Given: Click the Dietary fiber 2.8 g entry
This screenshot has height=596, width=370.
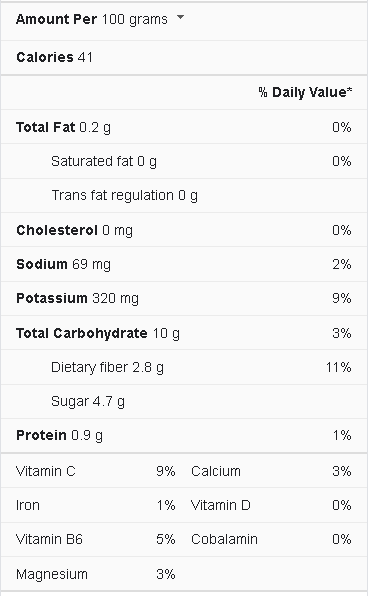Looking at the screenshot, I should click(107, 368).
